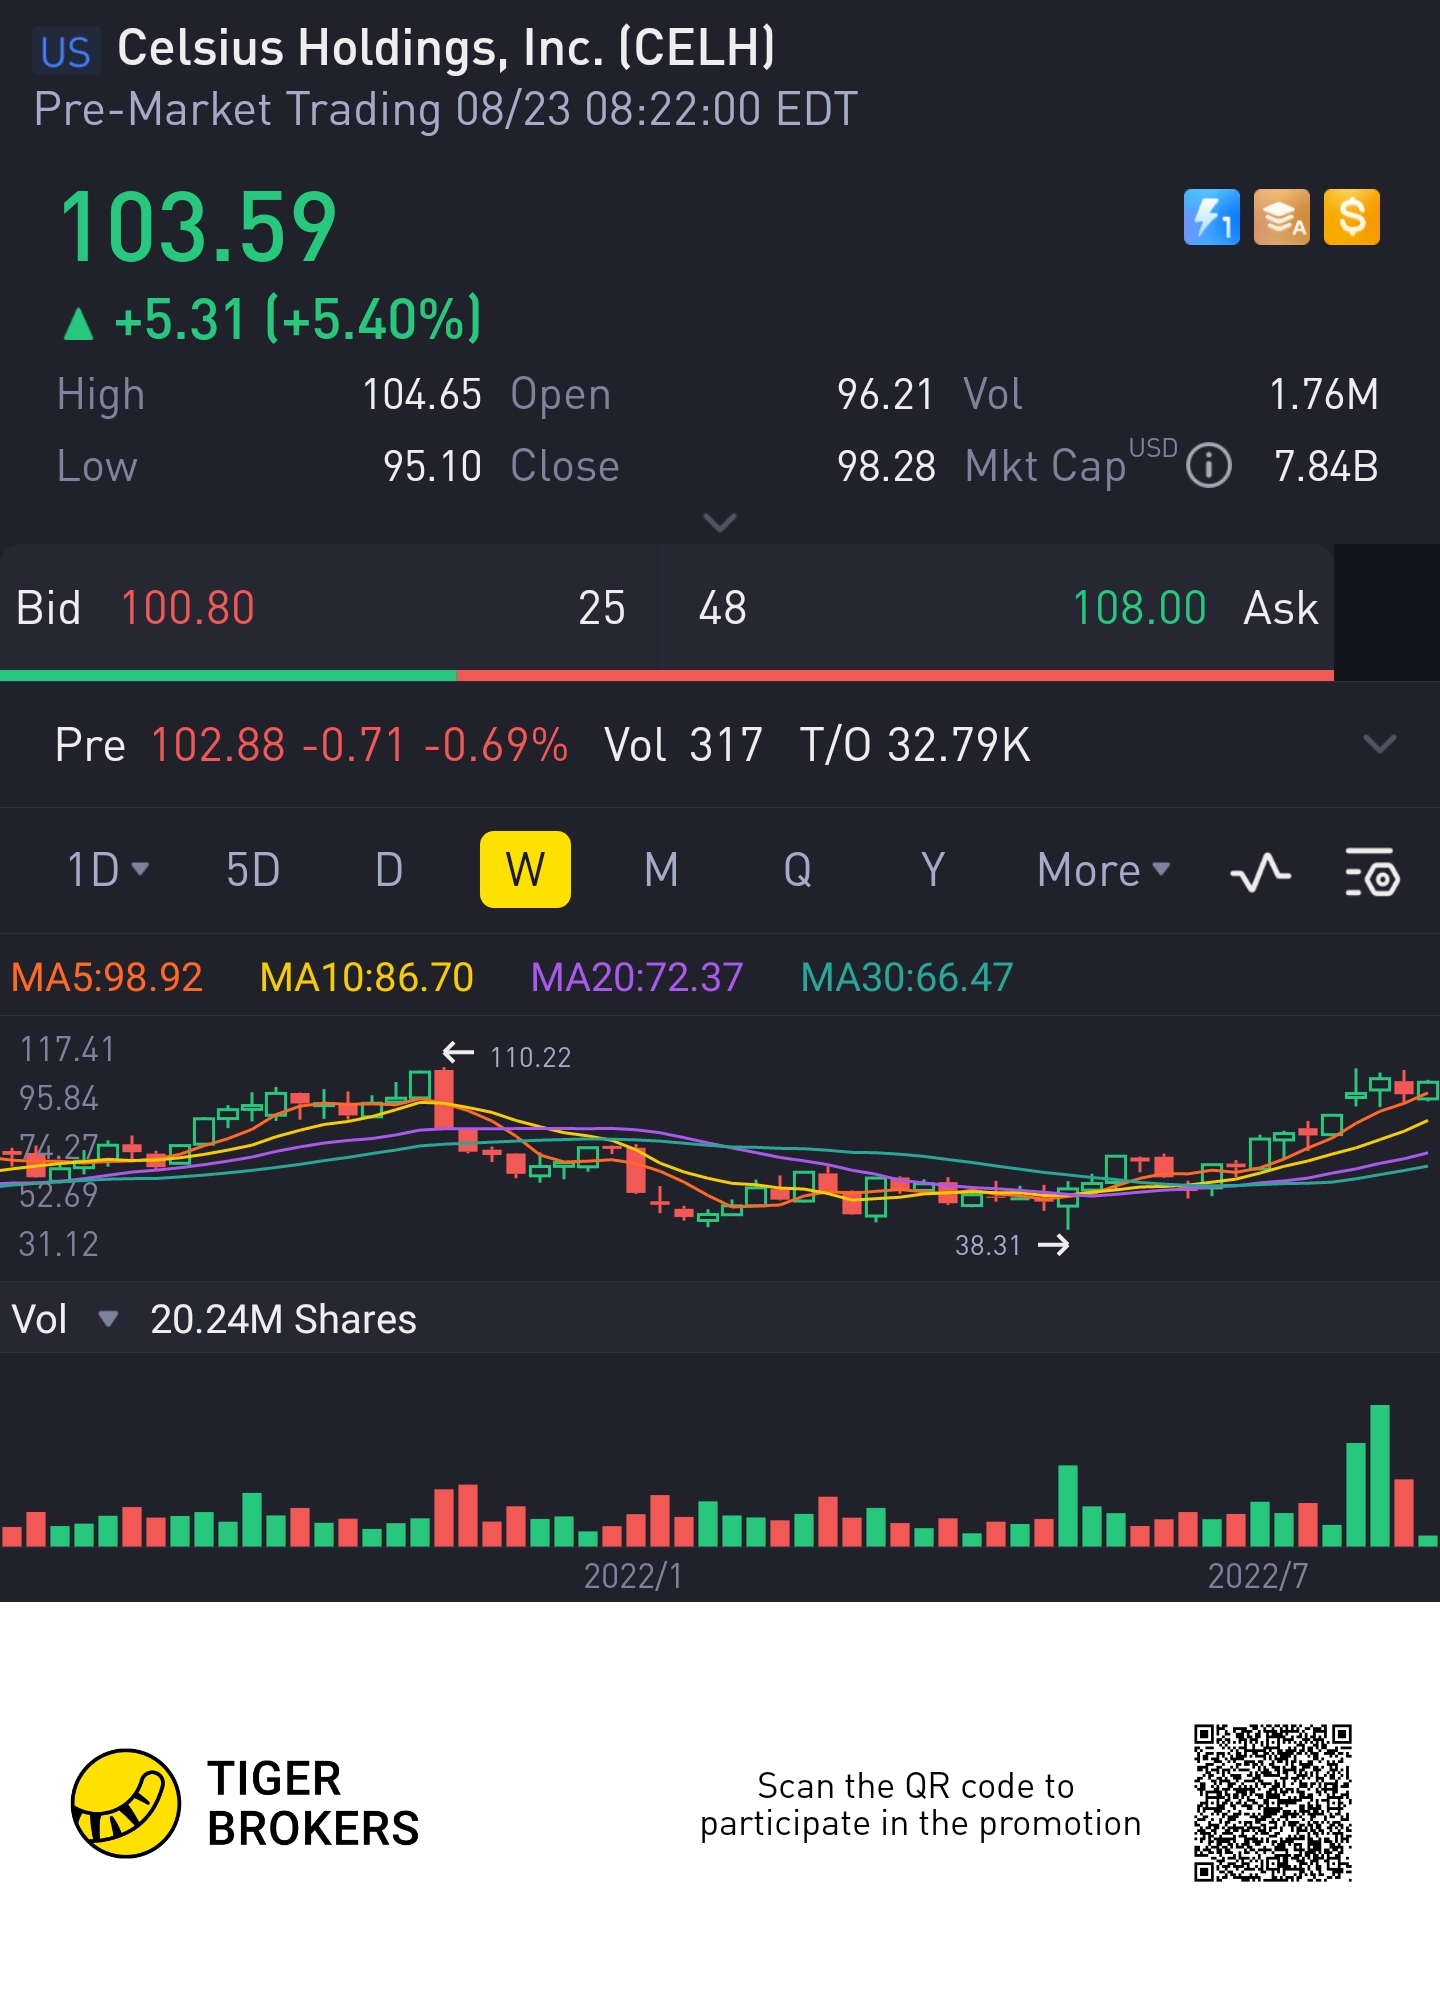This screenshot has height=2005, width=1440.
Task: Tap the 110.22 high marker on chart
Action: [x=530, y=1057]
